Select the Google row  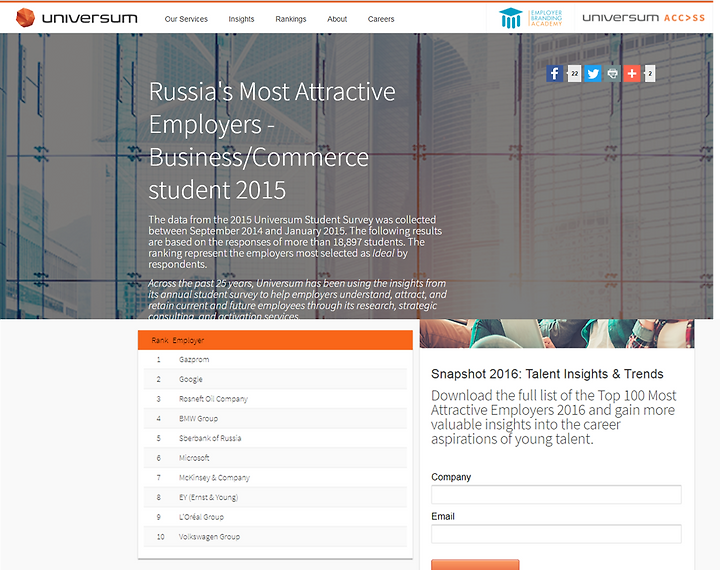coord(275,379)
